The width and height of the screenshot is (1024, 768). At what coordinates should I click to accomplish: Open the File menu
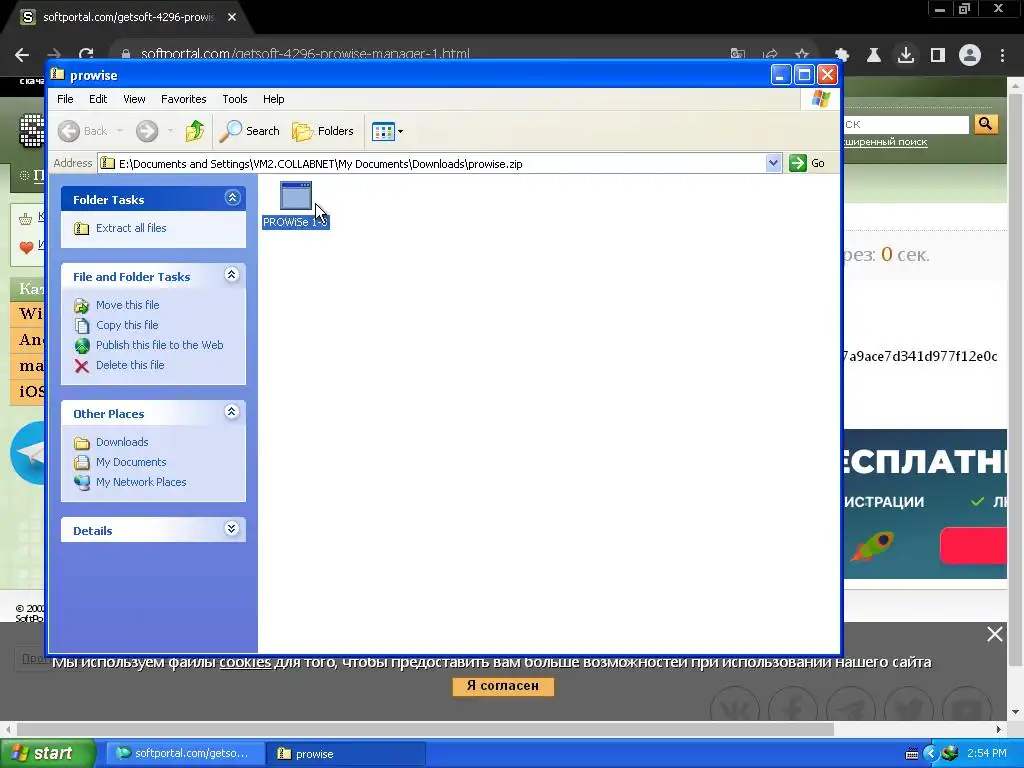(65, 99)
